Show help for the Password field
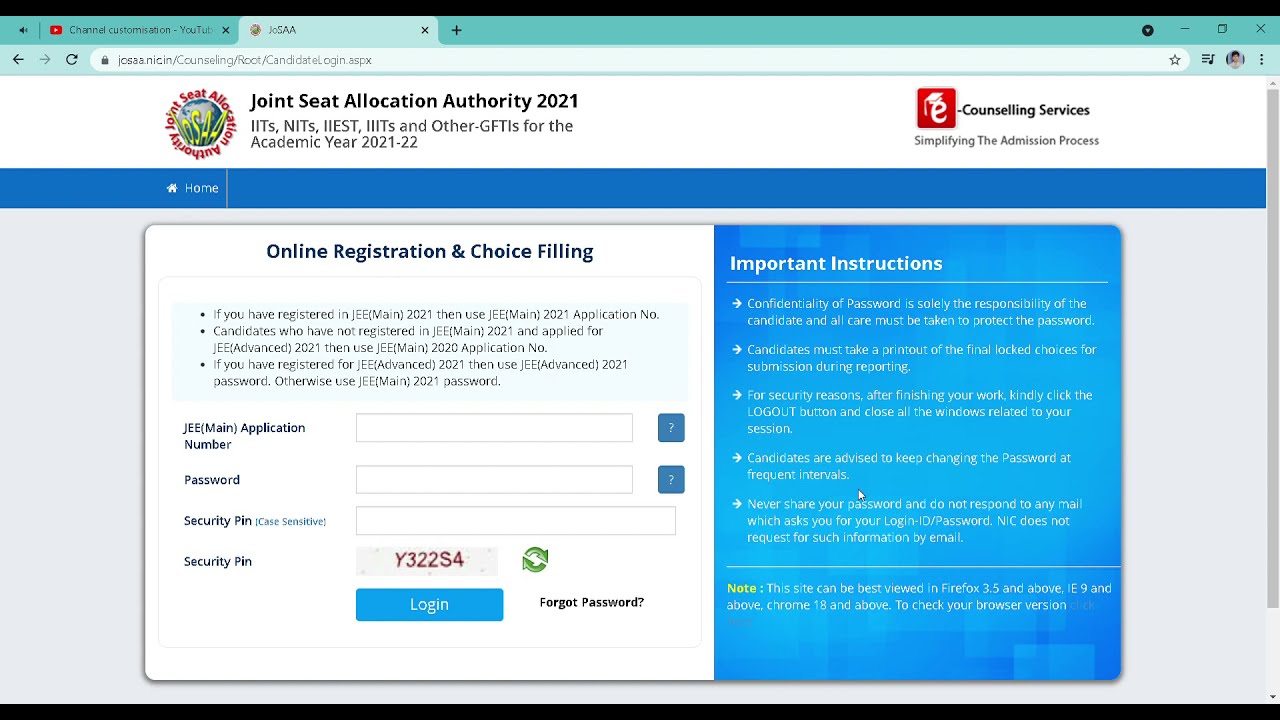 pyautogui.click(x=671, y=480)
